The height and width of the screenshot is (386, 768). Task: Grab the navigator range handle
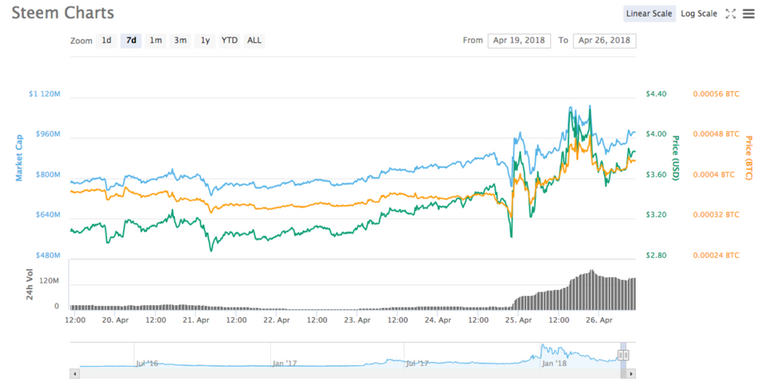[623, 355]
